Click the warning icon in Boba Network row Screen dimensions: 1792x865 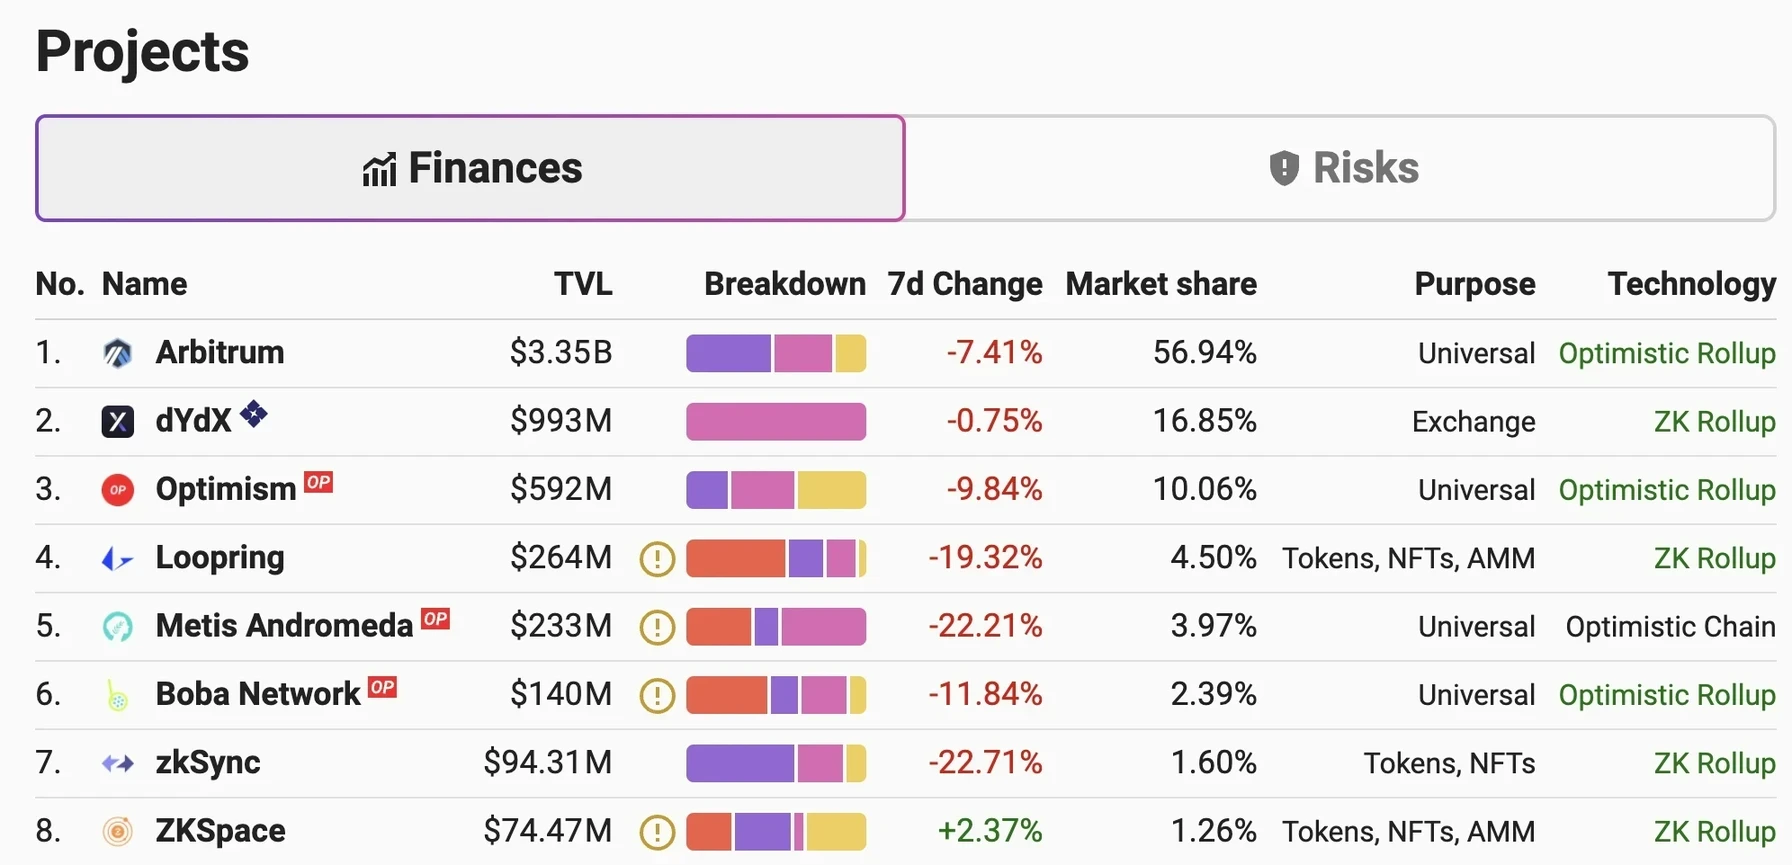[x=657, y=695]
